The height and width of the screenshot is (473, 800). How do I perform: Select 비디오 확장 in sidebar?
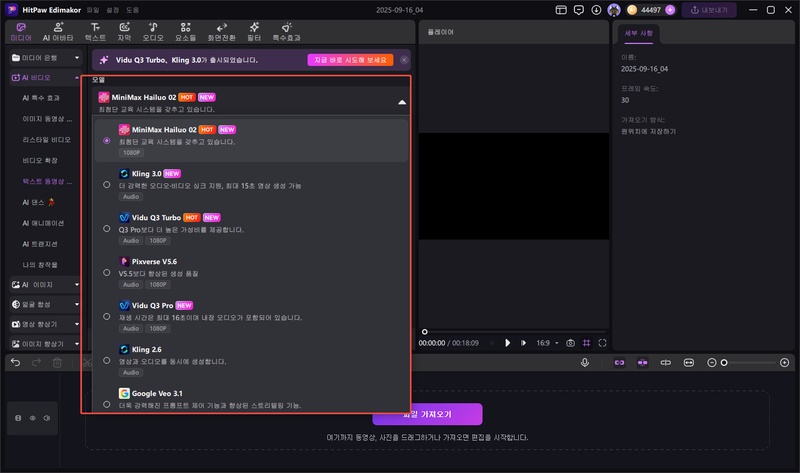tap(40, 160)
